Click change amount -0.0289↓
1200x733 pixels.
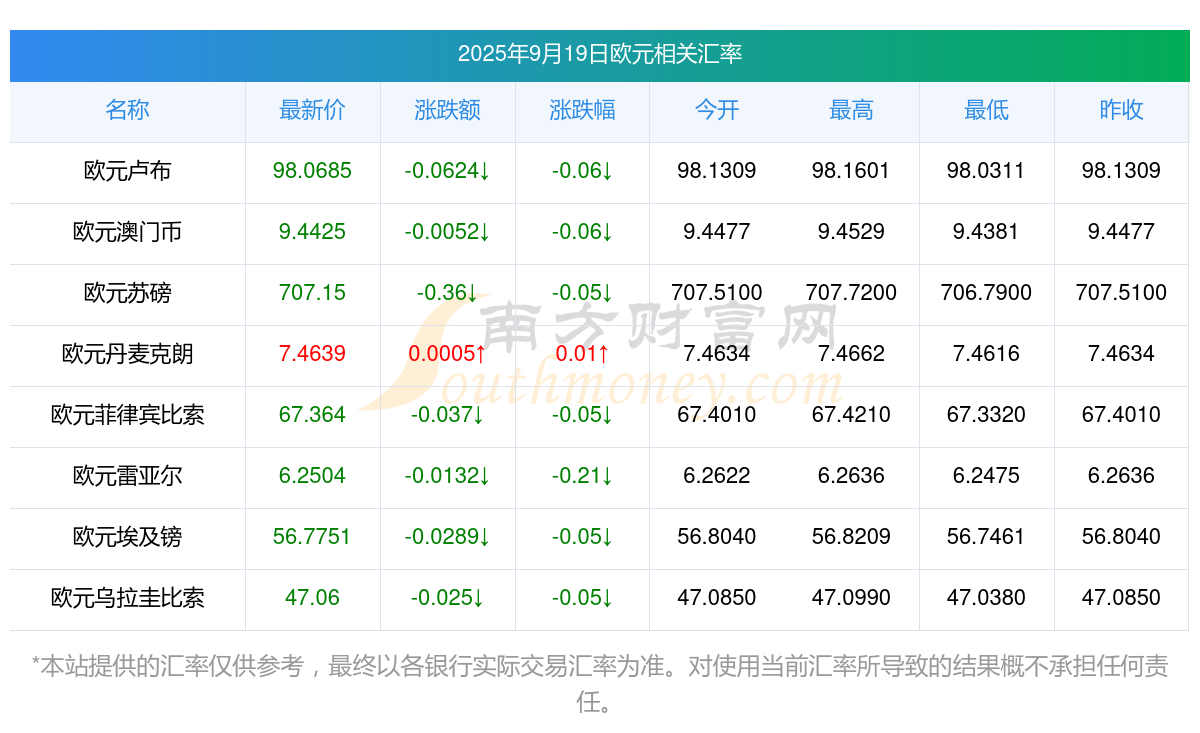(x=447, y=537)
